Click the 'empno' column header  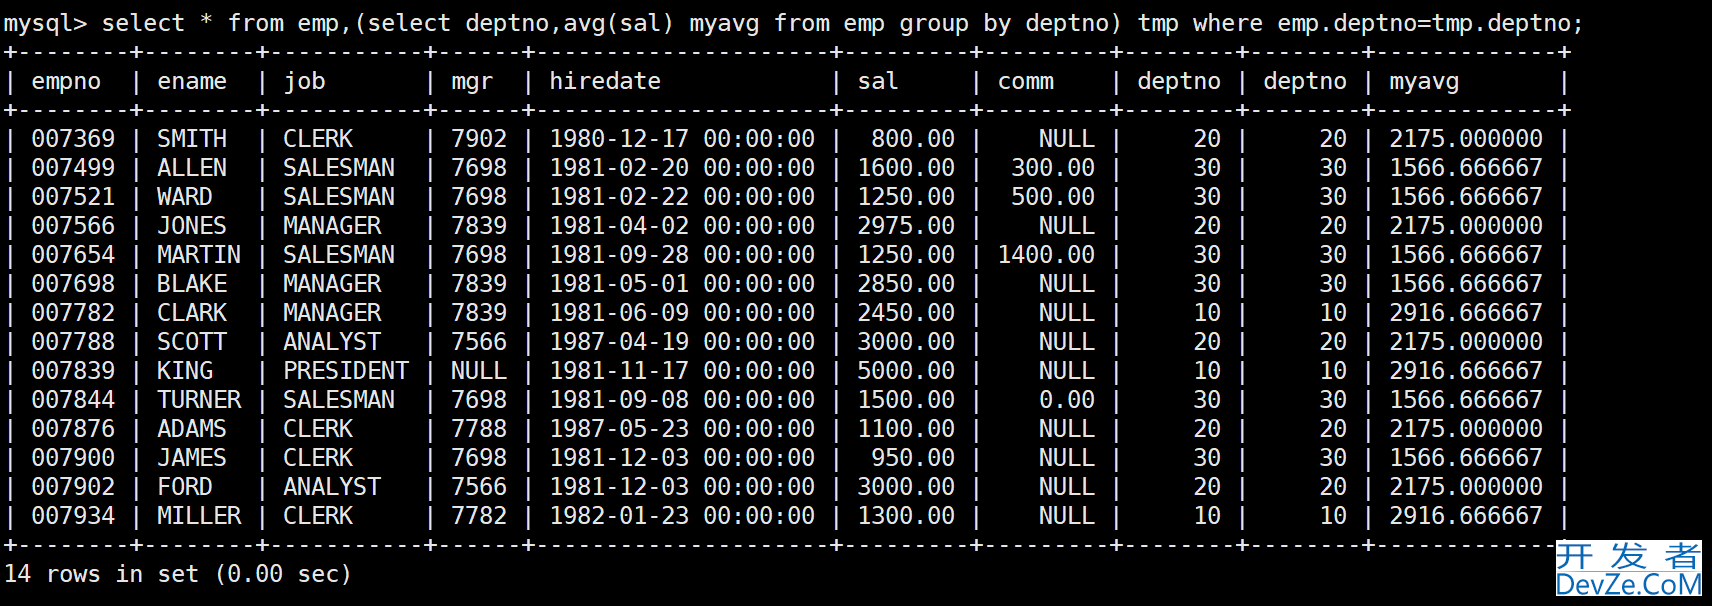click(66, 81)
